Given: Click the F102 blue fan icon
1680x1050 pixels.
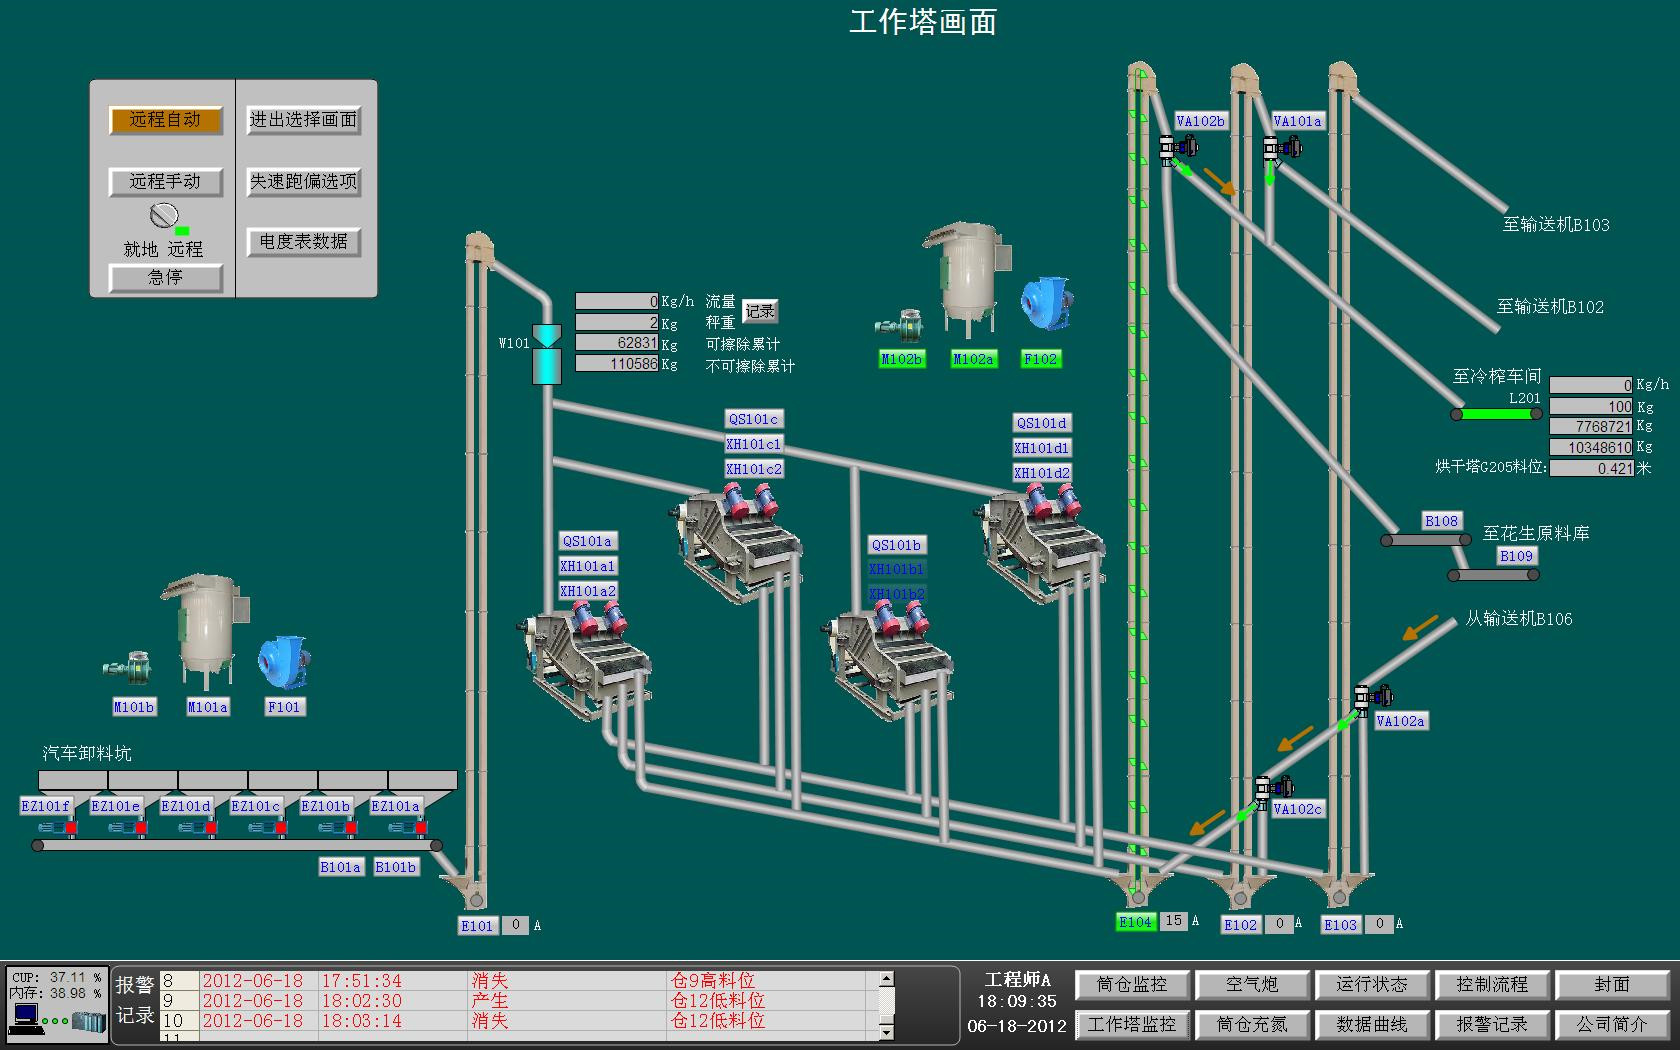Looking at the screenshot, I should (x=1046, y=304).
